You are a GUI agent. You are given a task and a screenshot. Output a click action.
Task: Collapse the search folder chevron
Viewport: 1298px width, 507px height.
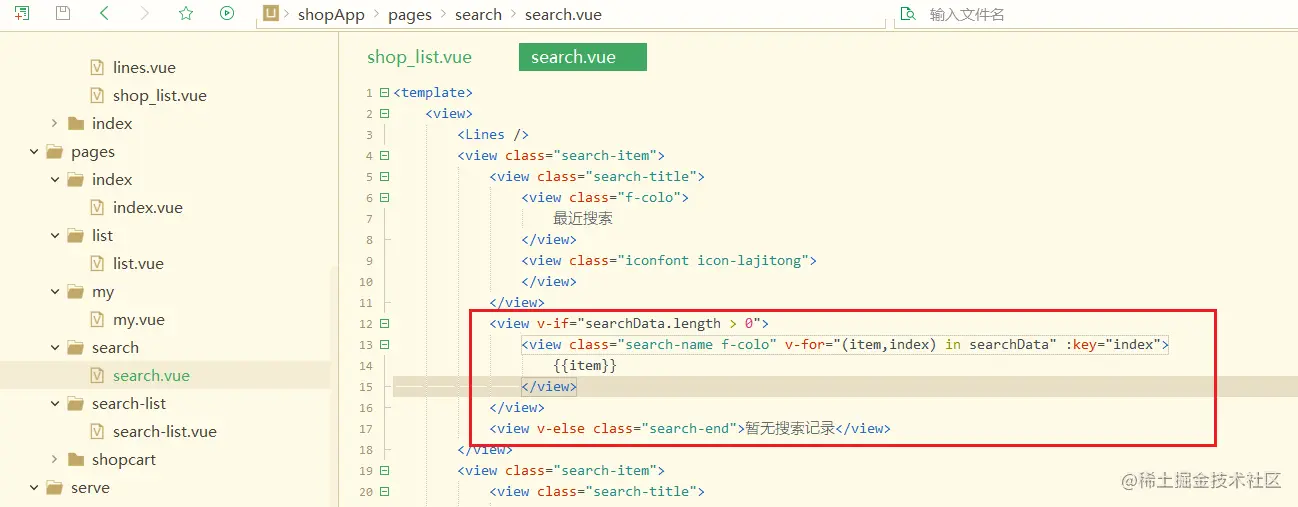point(55,348)
